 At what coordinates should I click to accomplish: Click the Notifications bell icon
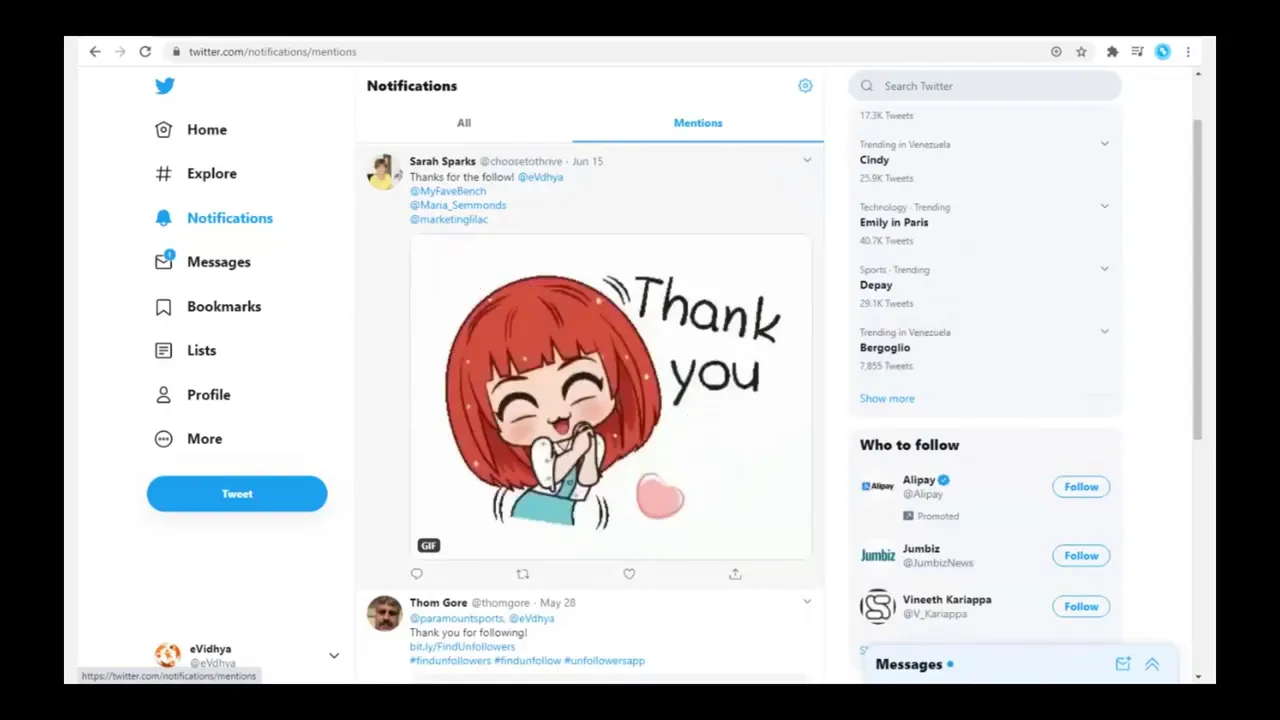[x=164, y=218]
